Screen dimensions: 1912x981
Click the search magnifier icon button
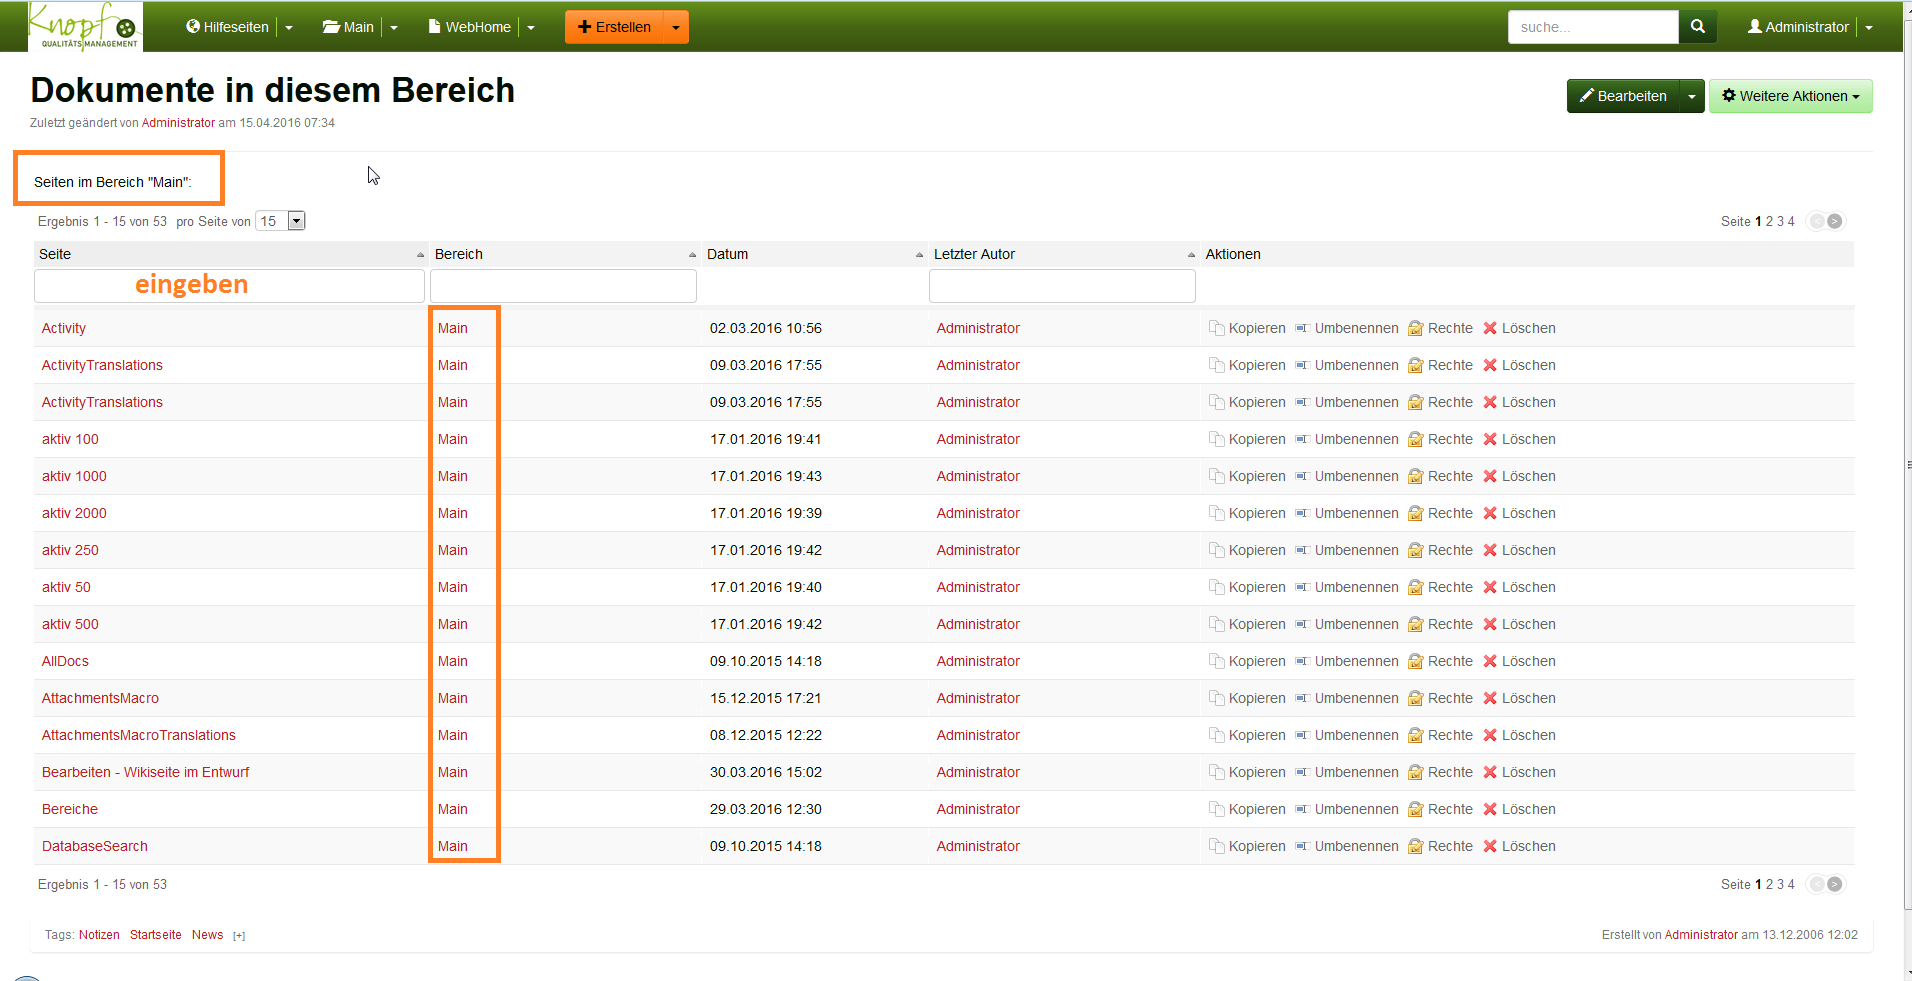pyautogui.click(x=1697, y=27)
